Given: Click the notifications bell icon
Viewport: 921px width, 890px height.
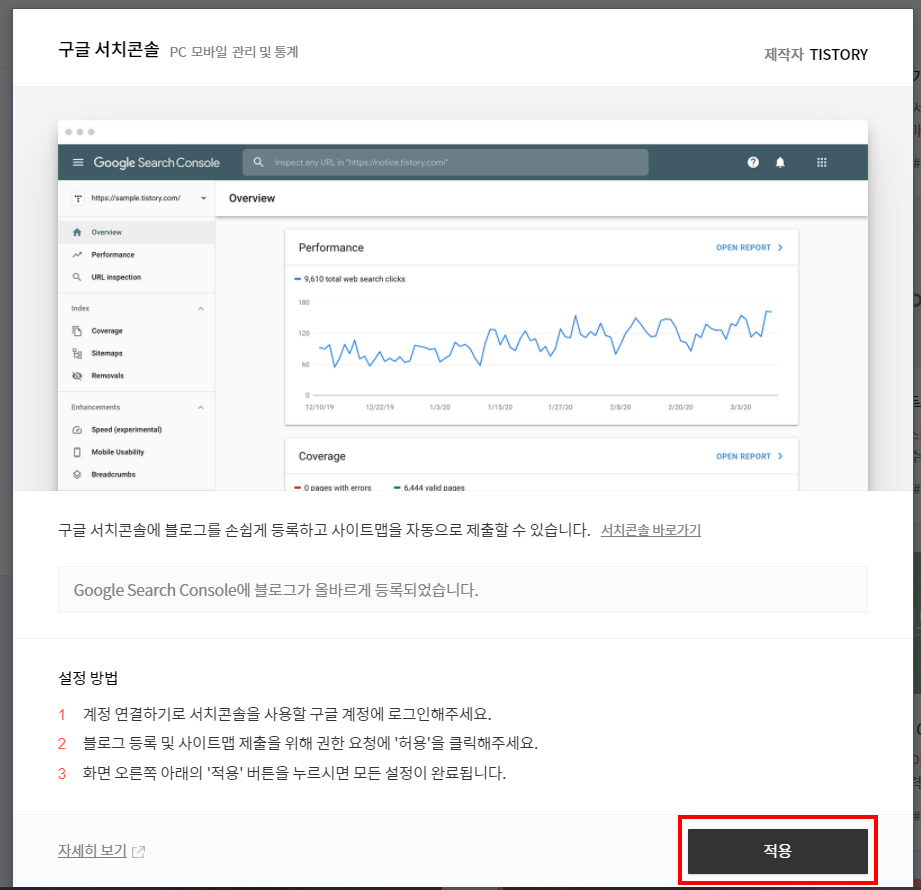Looking at the screenshot, I should (780, 162).
